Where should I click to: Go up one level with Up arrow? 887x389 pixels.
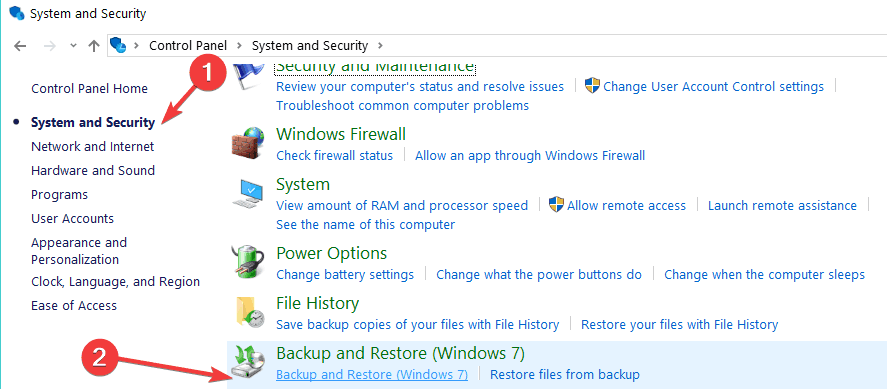94,46
